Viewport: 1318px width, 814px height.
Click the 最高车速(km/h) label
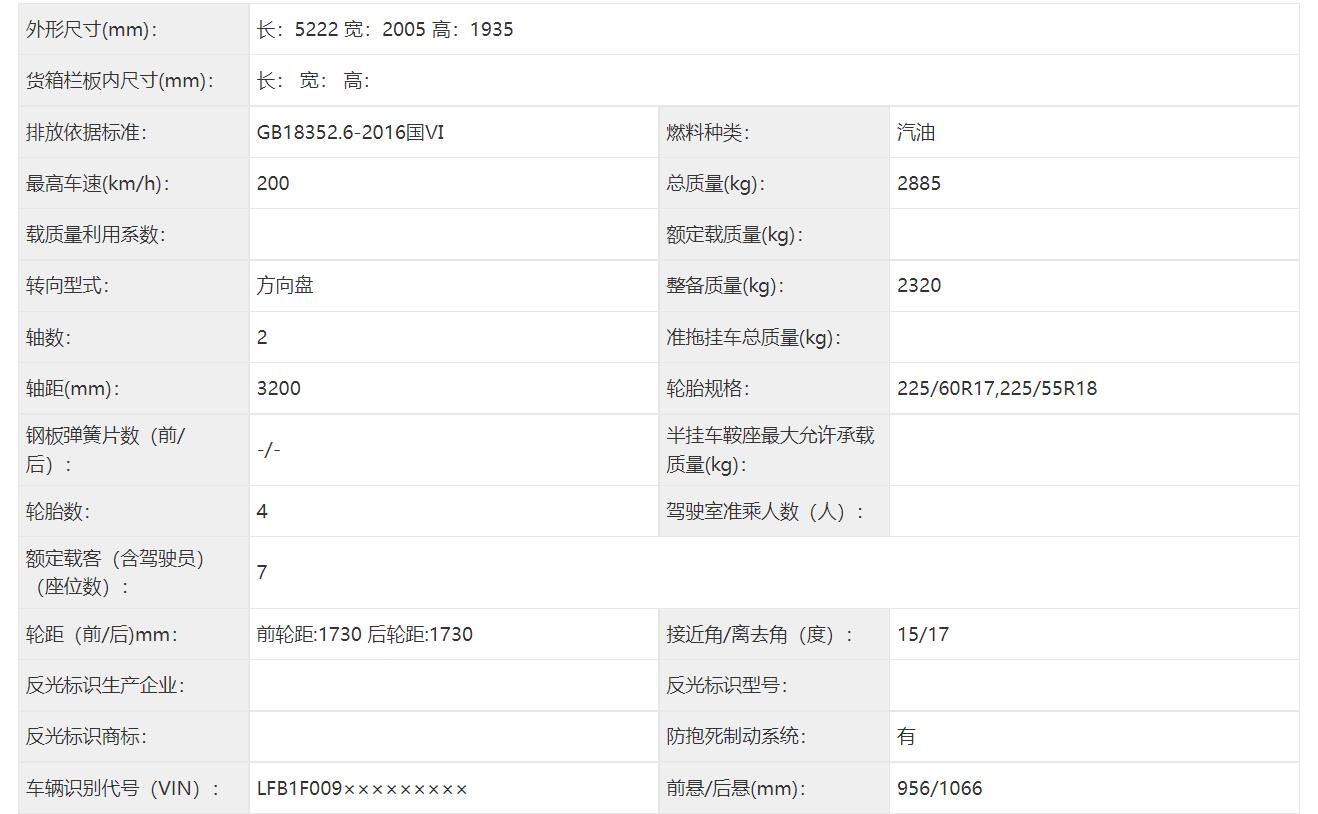click(97, 183)
